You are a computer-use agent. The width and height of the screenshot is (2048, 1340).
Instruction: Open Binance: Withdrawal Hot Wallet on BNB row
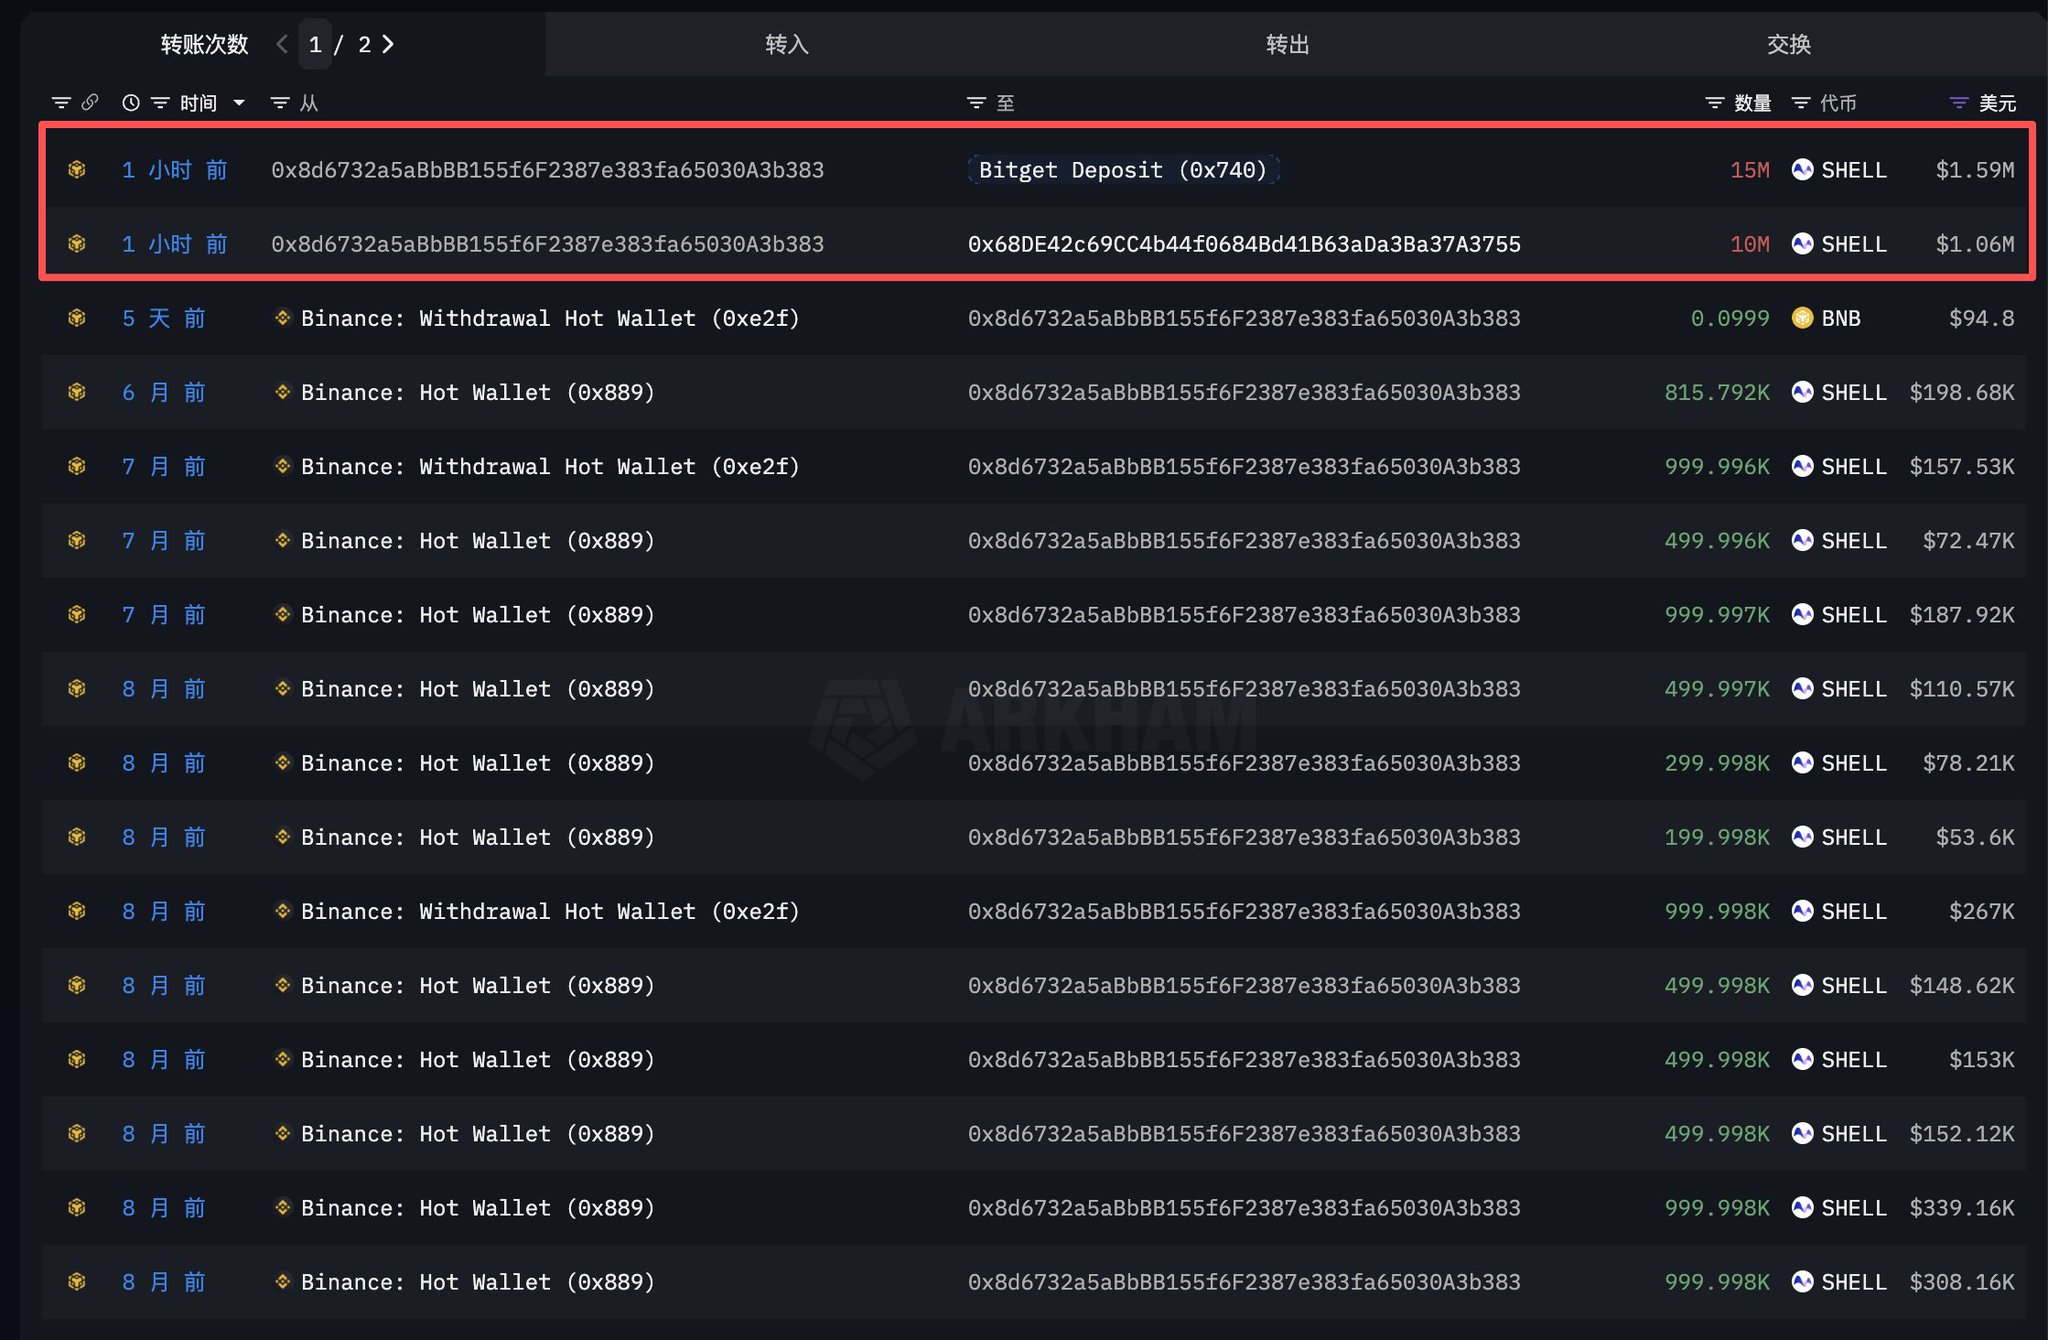549,318
